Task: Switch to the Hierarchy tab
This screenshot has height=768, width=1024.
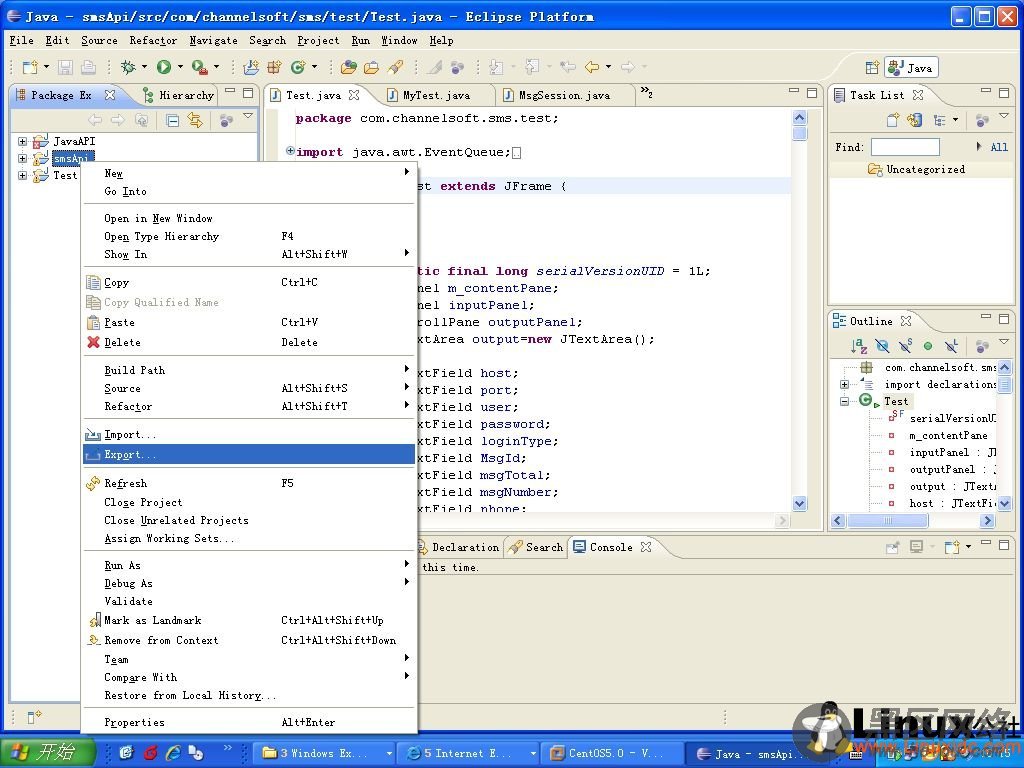Action: (178, 95)
